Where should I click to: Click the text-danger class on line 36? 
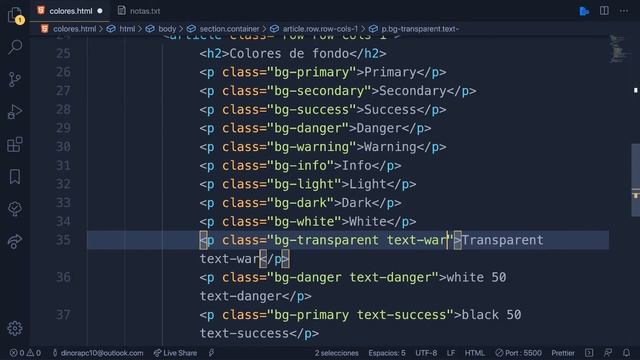[391, 278]
